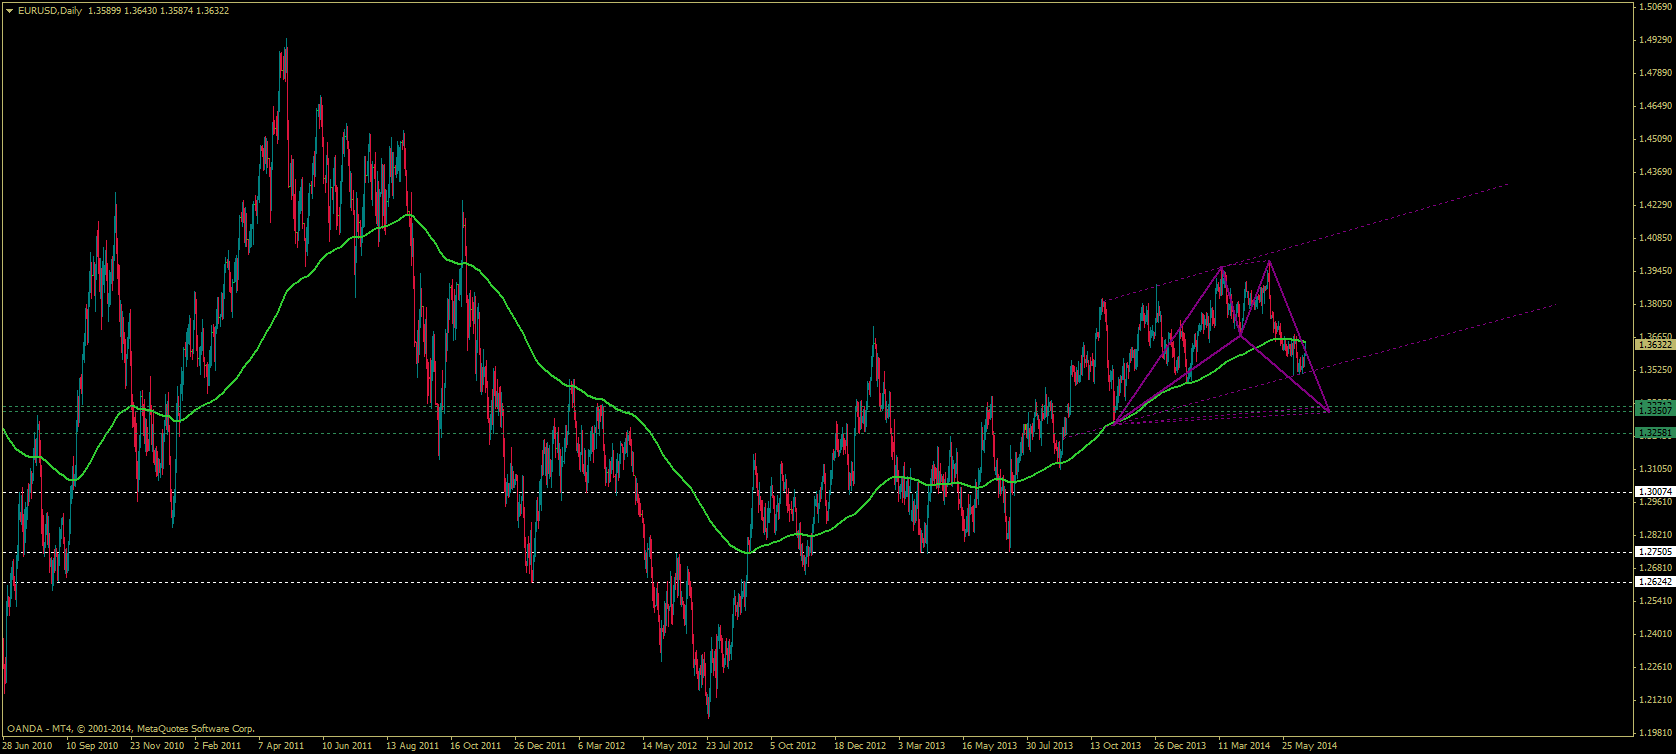Click the 1.49290 price axis label

[x=1657, y=40]
